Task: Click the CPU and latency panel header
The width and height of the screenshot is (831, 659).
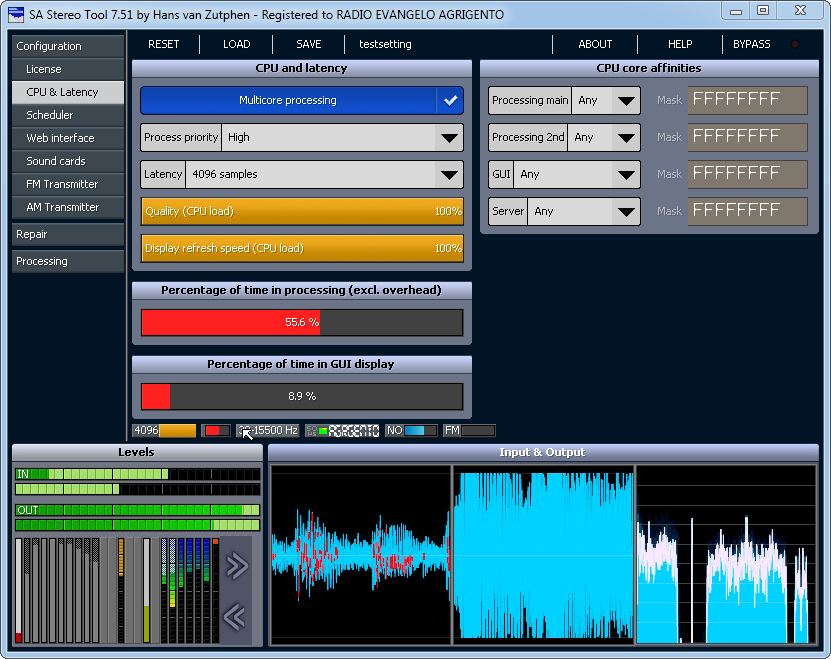Action: [x=302, y=68]
